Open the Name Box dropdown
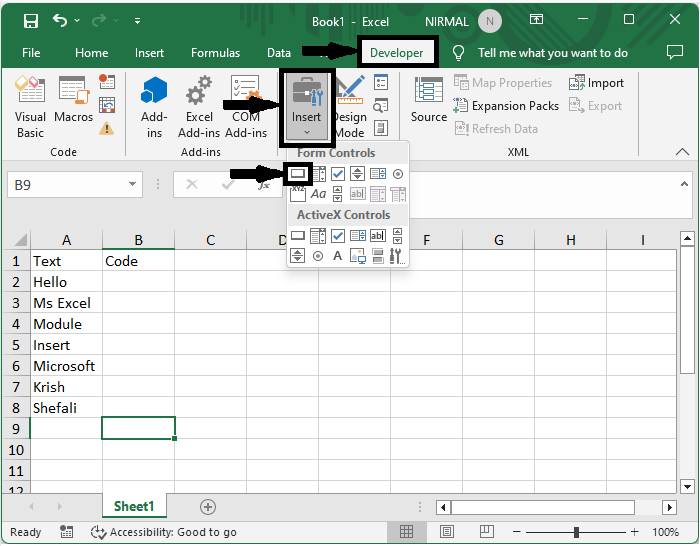Screen dimensions: 700x546 point(132,184)
